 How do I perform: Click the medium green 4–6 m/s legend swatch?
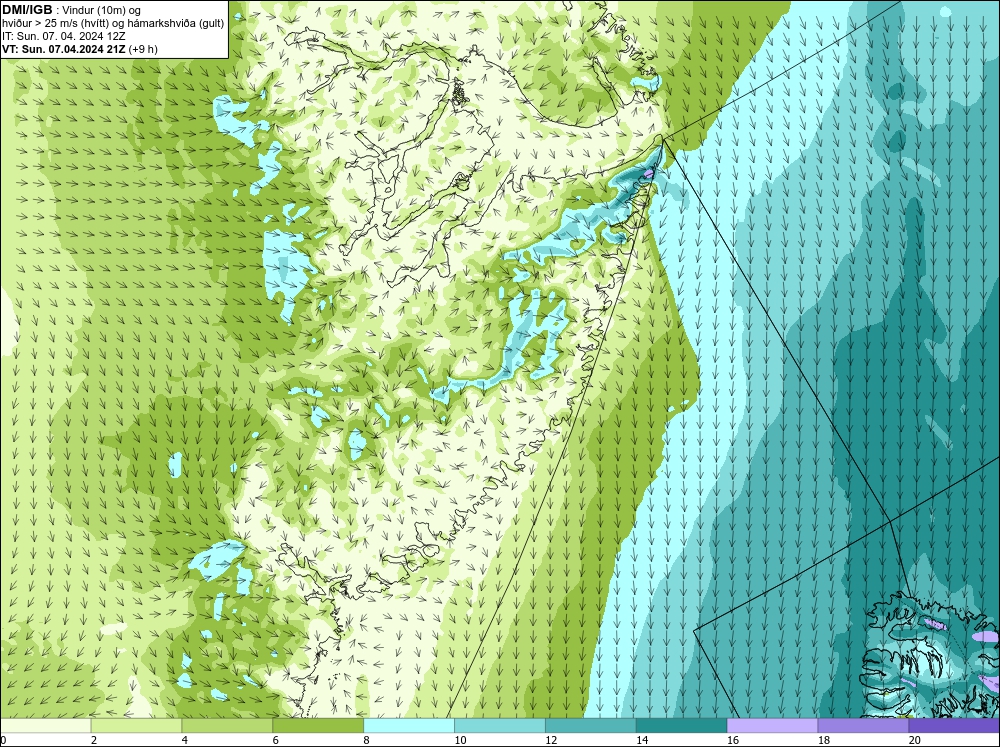point(227,725)
